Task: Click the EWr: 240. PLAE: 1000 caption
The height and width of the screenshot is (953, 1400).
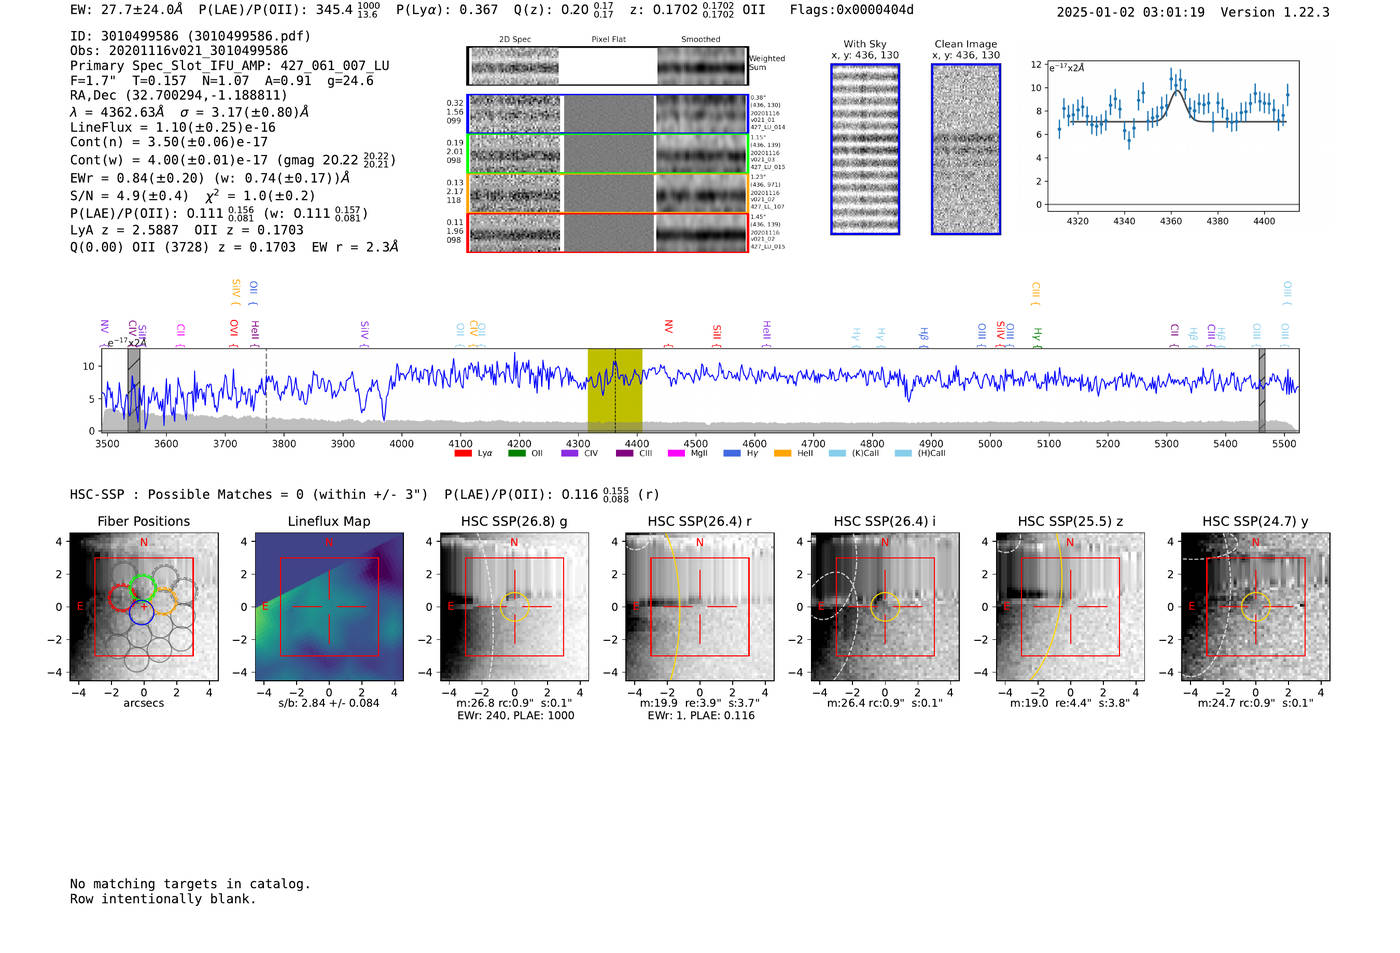Action: [516, 715]
